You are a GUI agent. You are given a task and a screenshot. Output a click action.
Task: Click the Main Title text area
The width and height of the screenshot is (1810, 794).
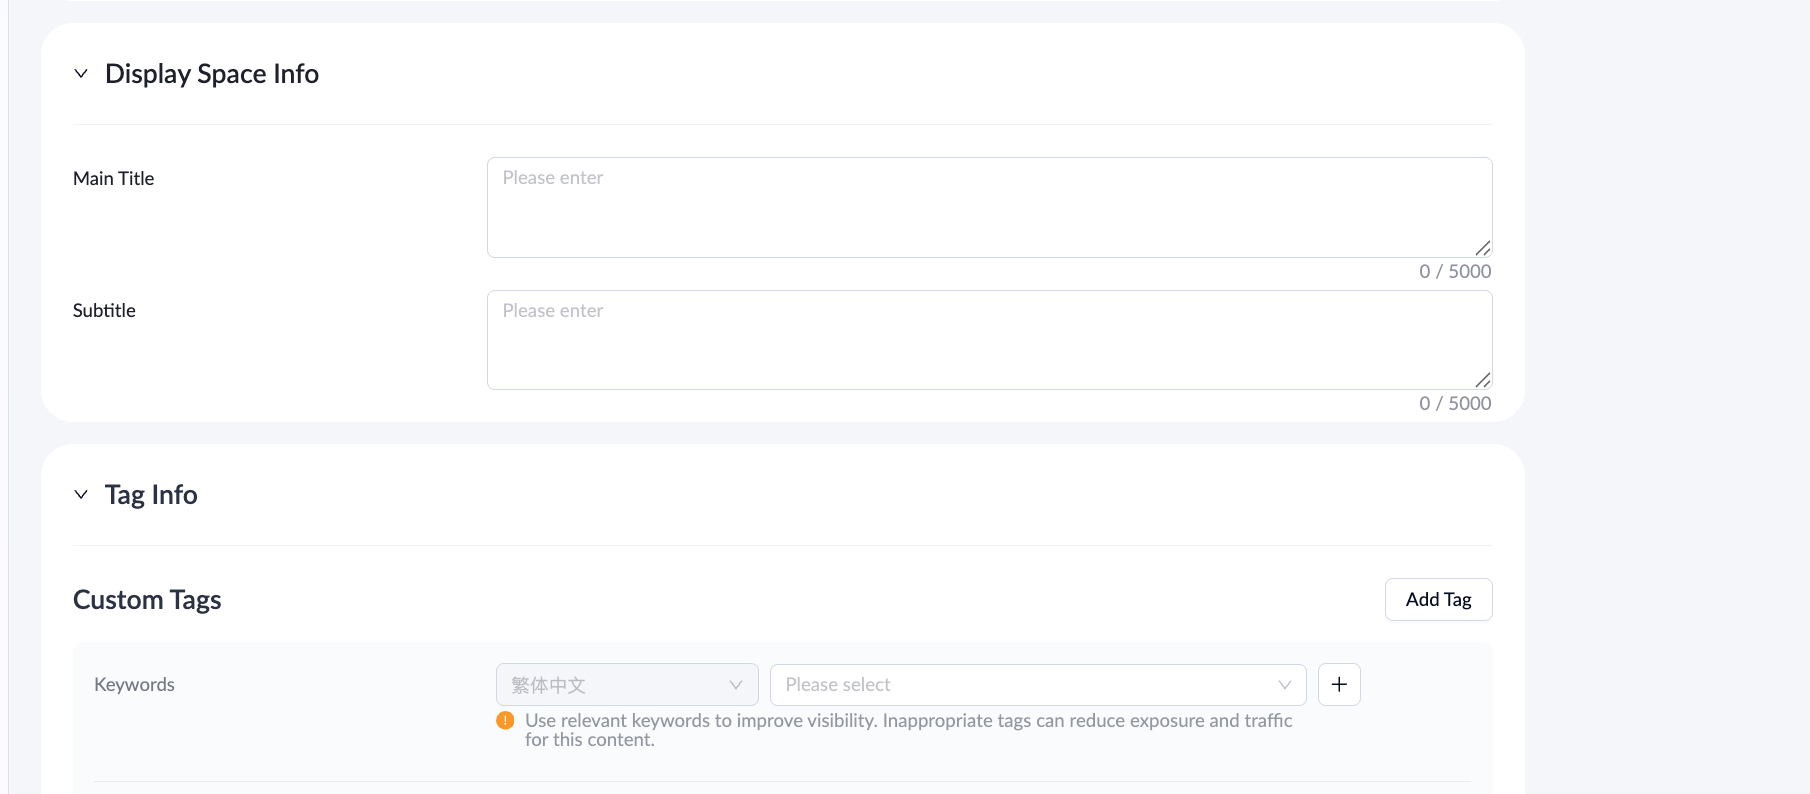click(989, 207)
